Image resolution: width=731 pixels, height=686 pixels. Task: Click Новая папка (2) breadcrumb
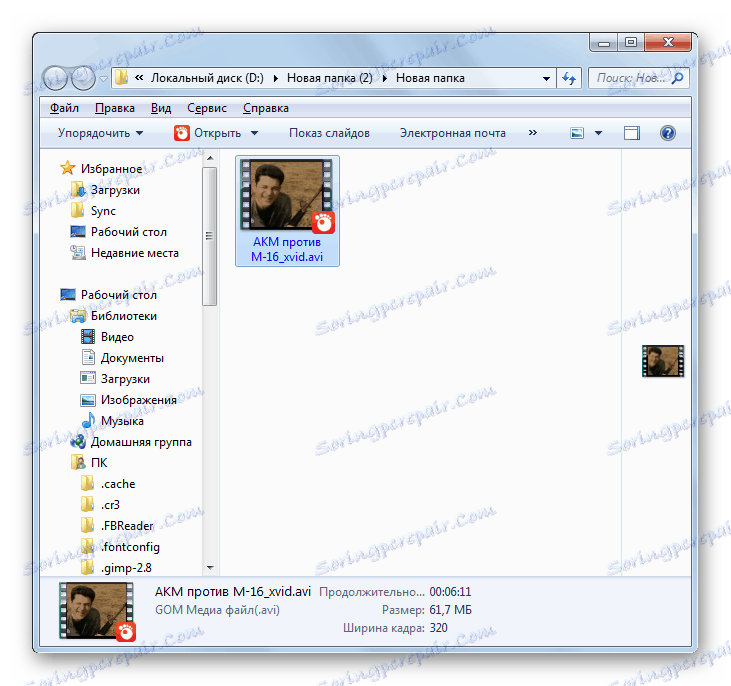pyautogui.click(x=330, y=78)
